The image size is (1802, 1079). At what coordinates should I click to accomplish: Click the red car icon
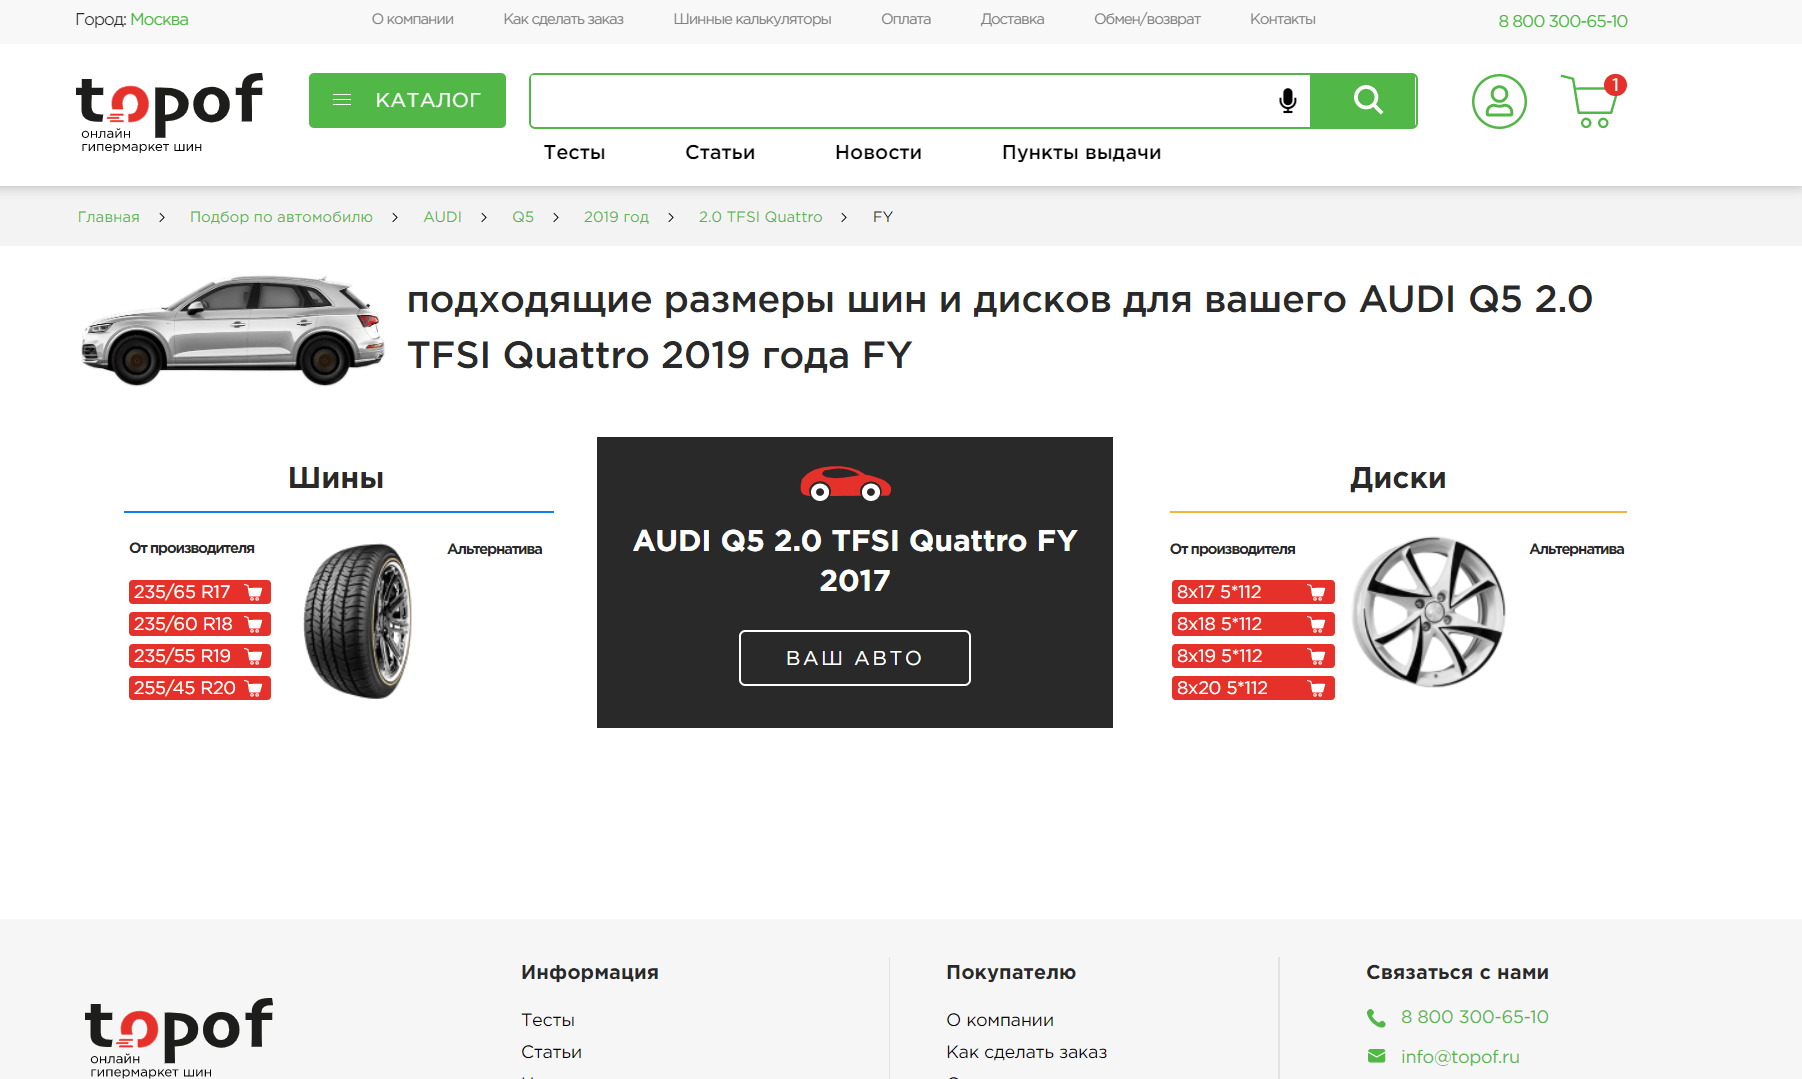[x=846, y=484]
